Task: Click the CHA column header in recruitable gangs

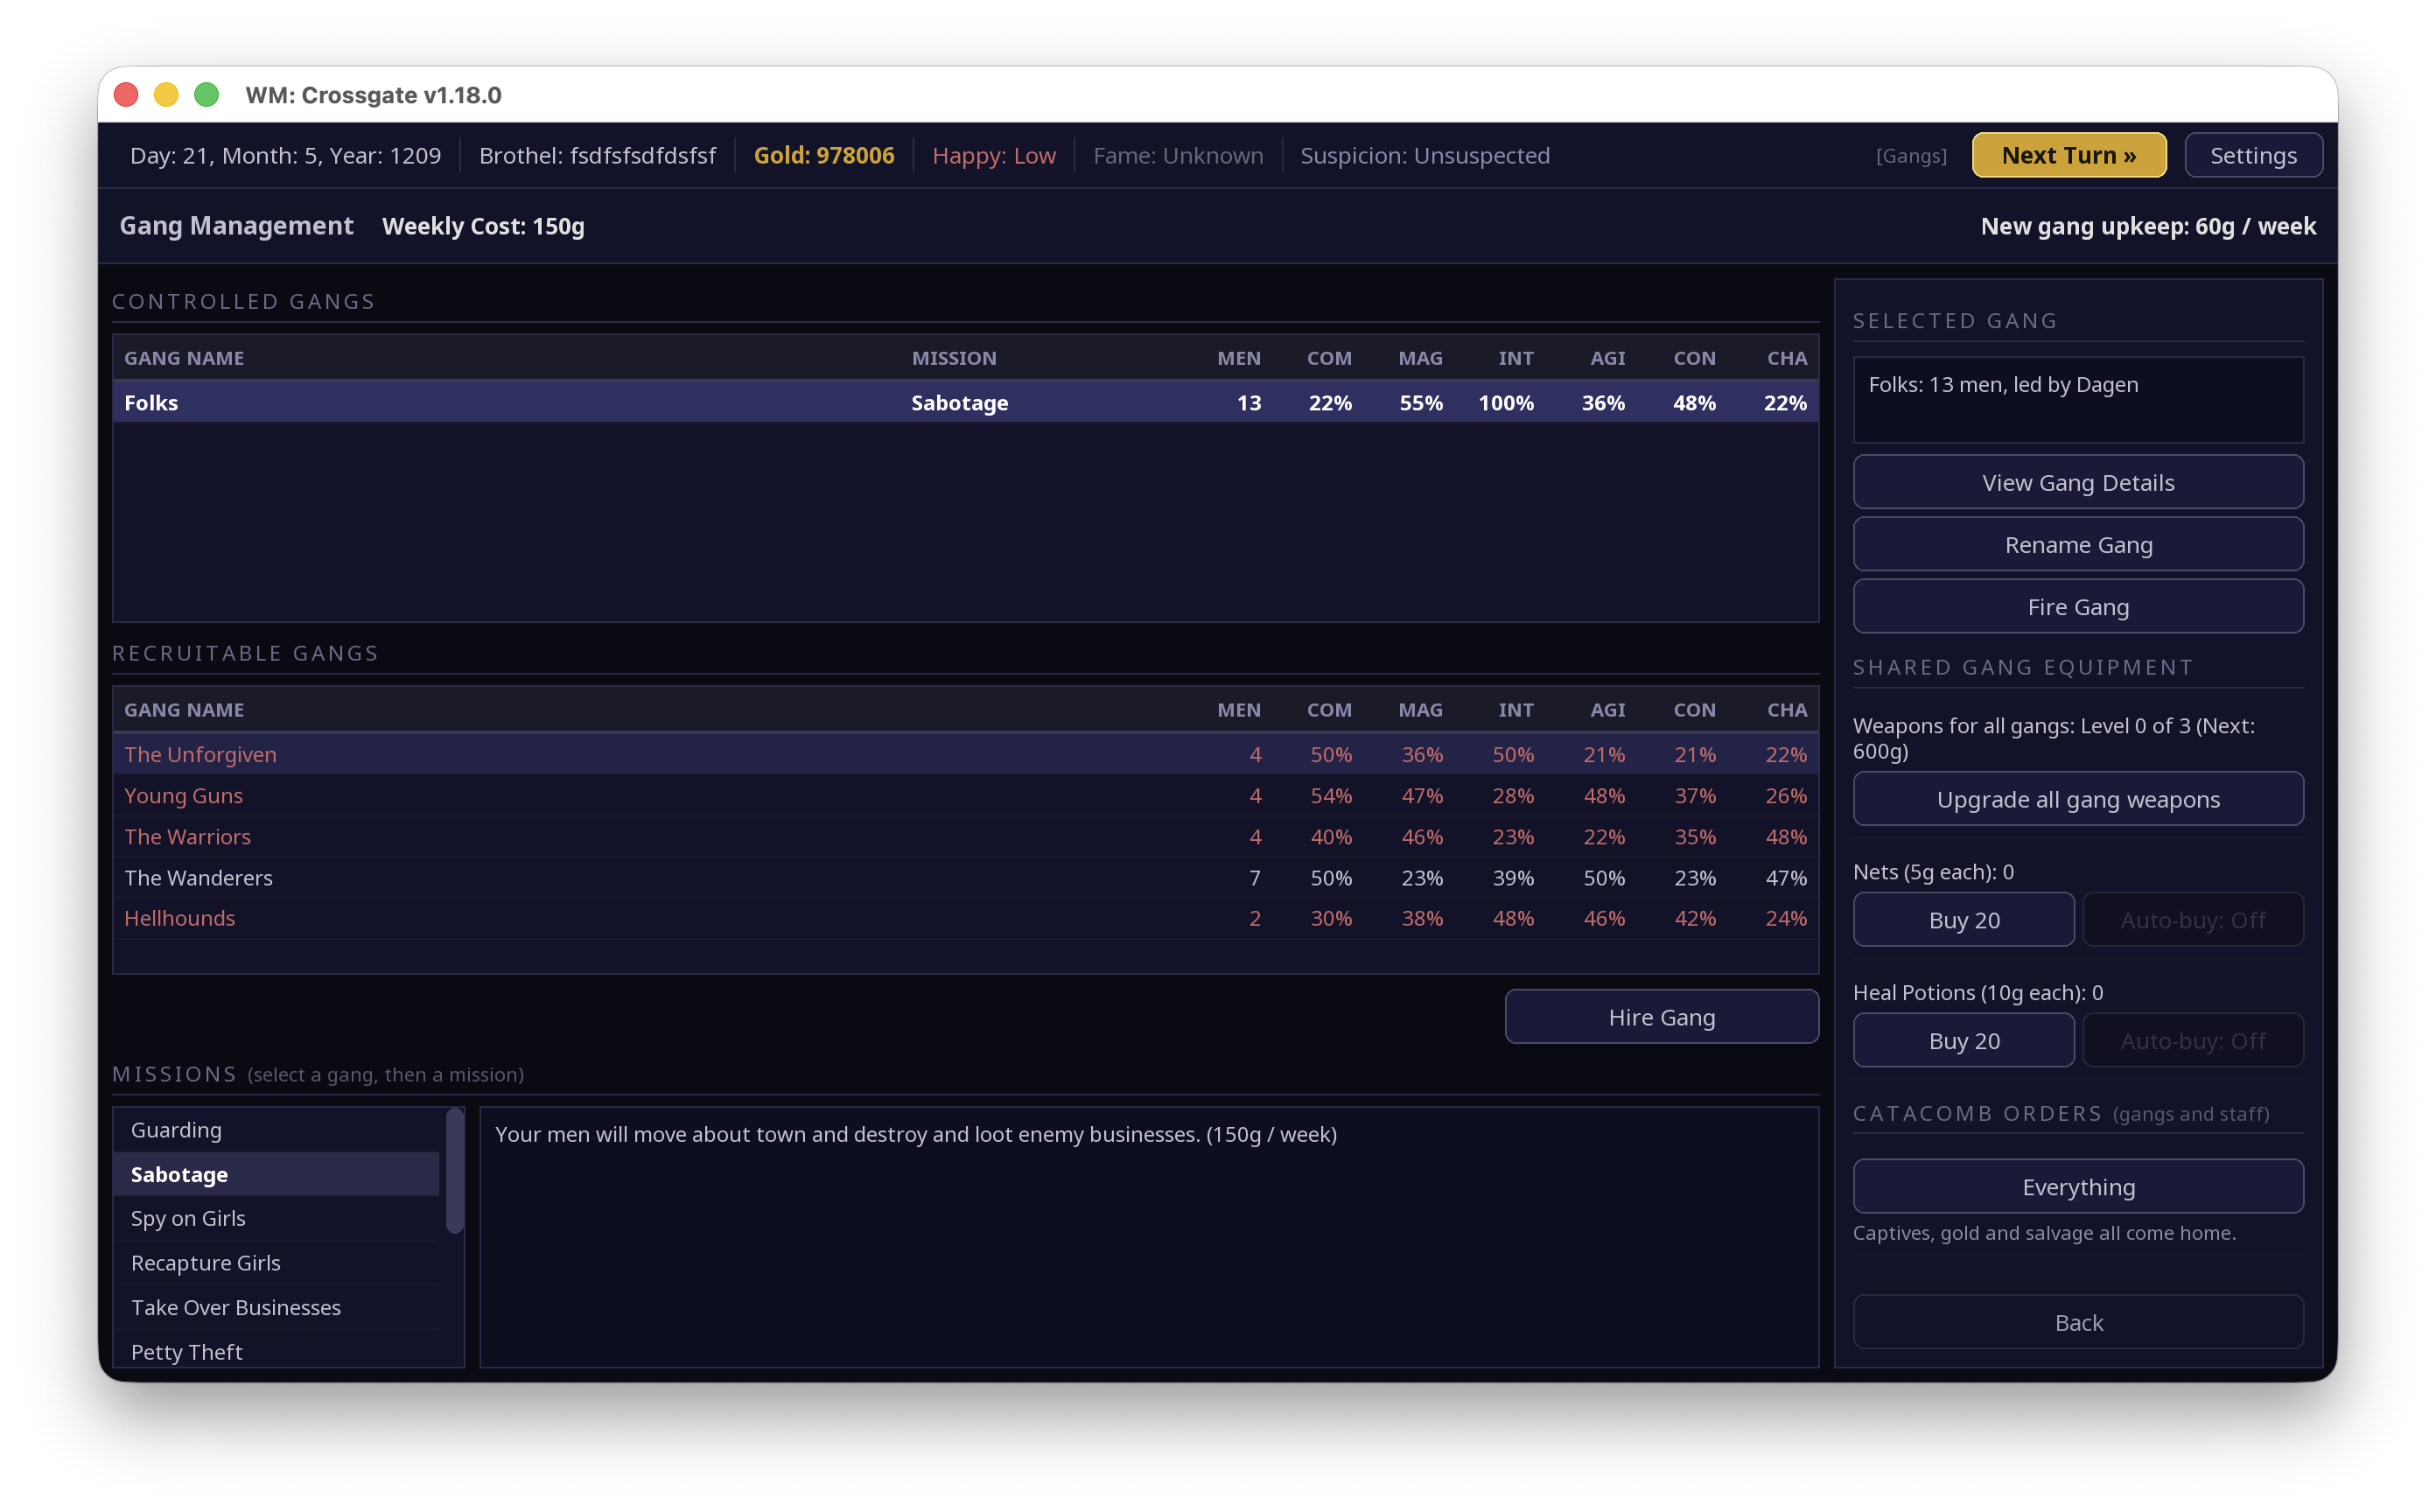Action: pos(1786,709)
